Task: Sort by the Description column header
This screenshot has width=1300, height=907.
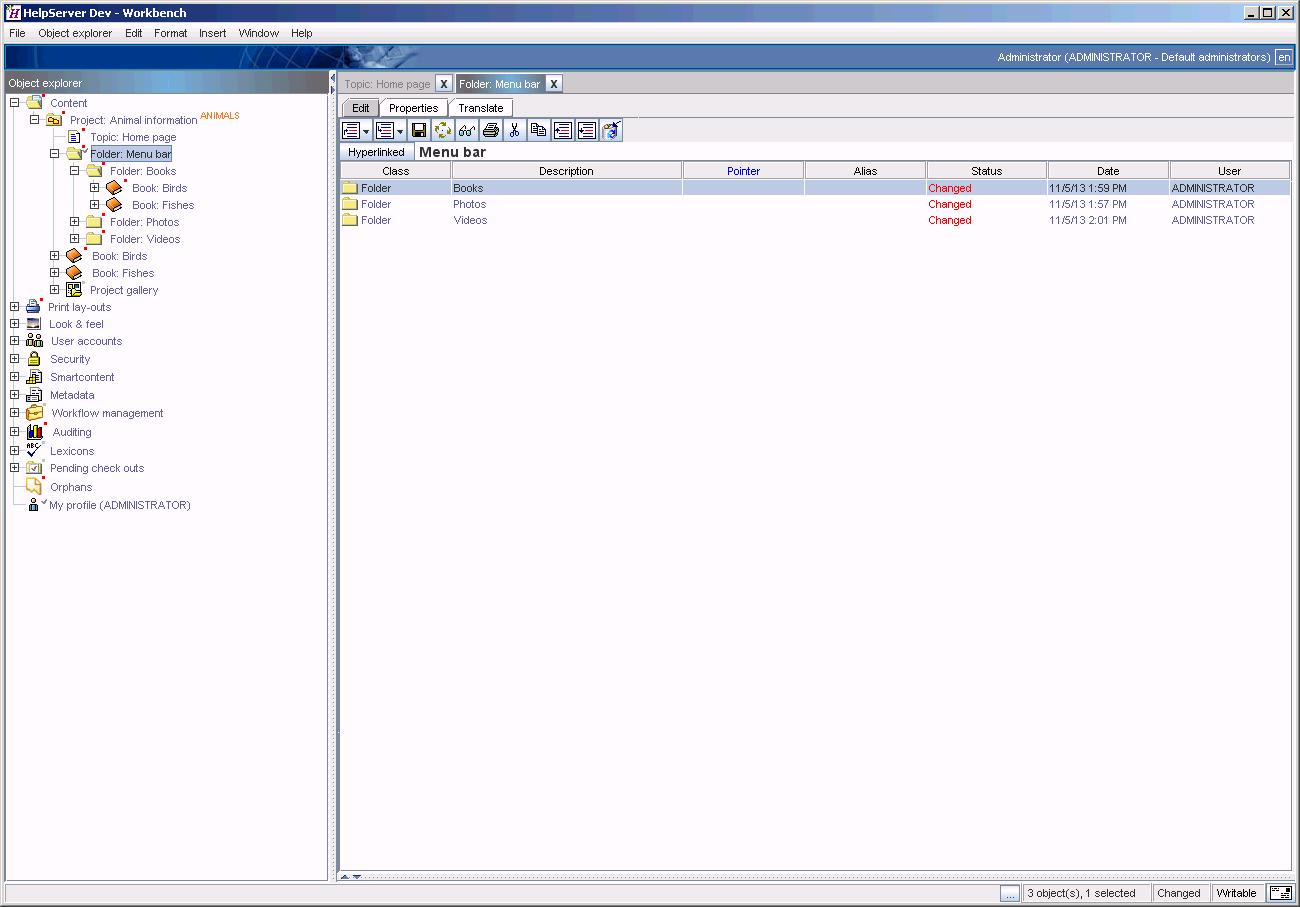Action: [x=567, y=171]
